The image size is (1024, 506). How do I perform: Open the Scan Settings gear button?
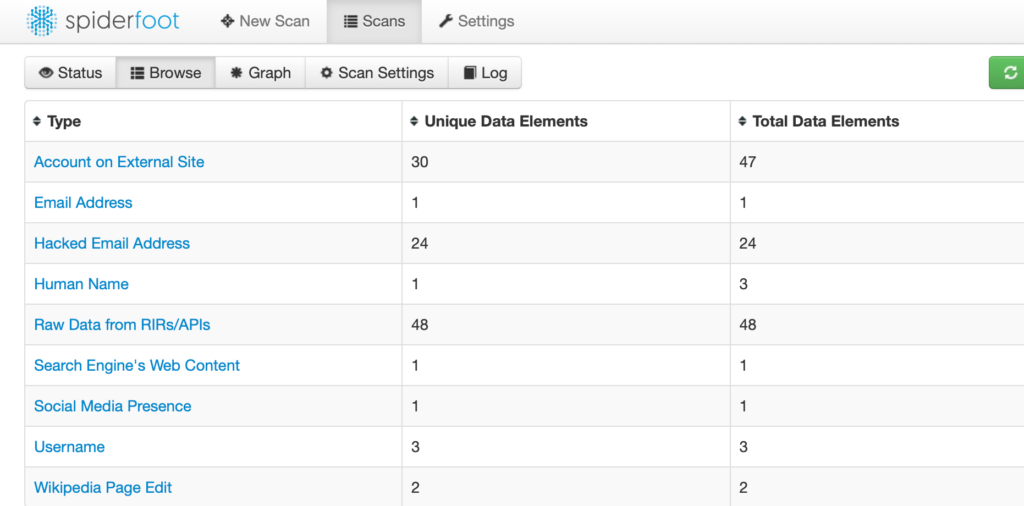(377, 72)
